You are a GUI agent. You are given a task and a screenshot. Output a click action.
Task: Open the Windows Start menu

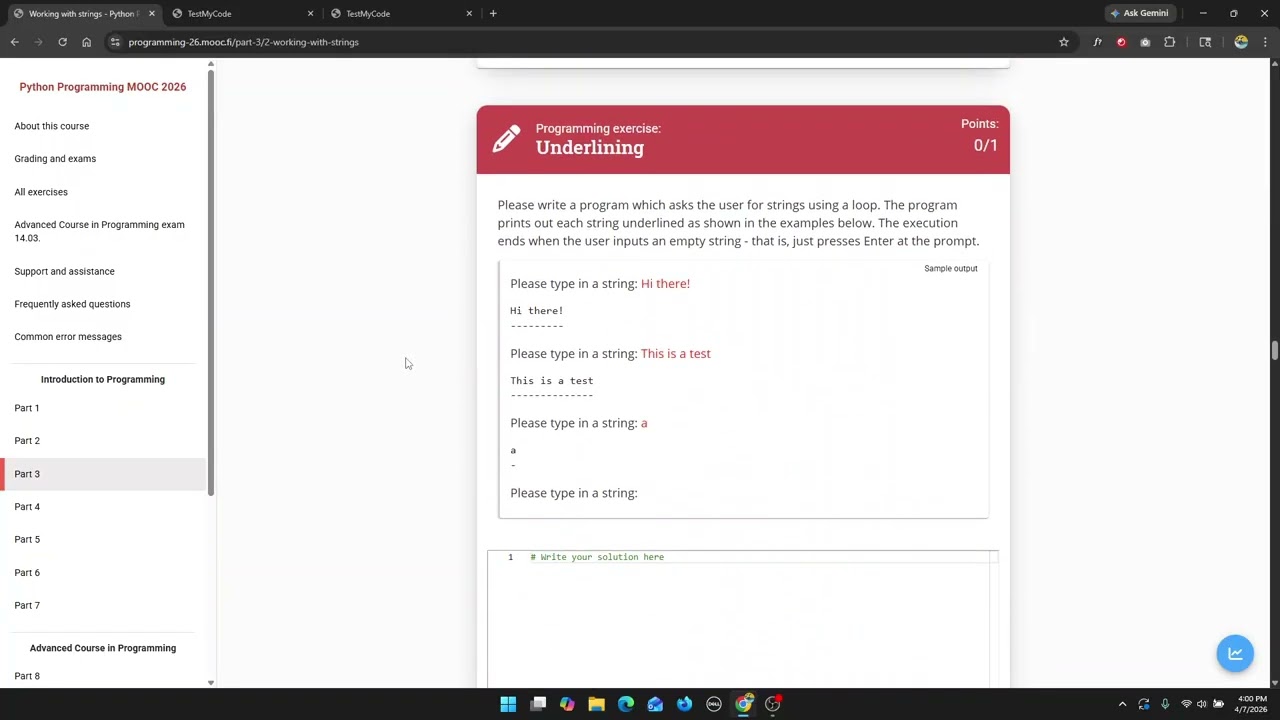pos(508,704)
